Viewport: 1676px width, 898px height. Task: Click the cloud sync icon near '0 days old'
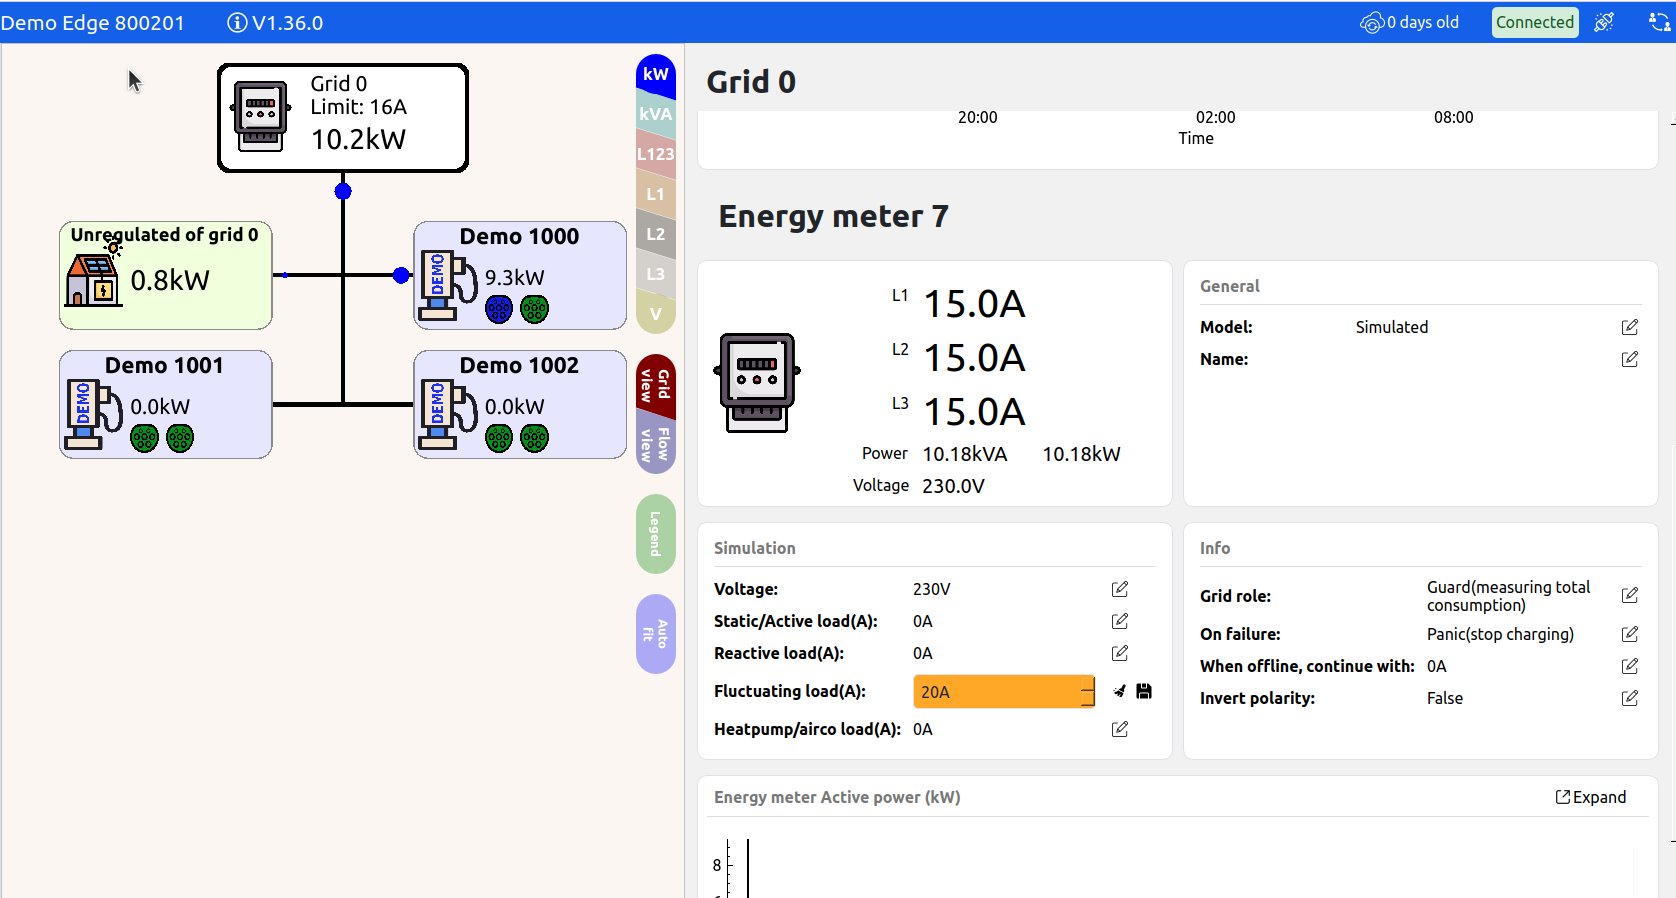click(x=1372, y=22)
